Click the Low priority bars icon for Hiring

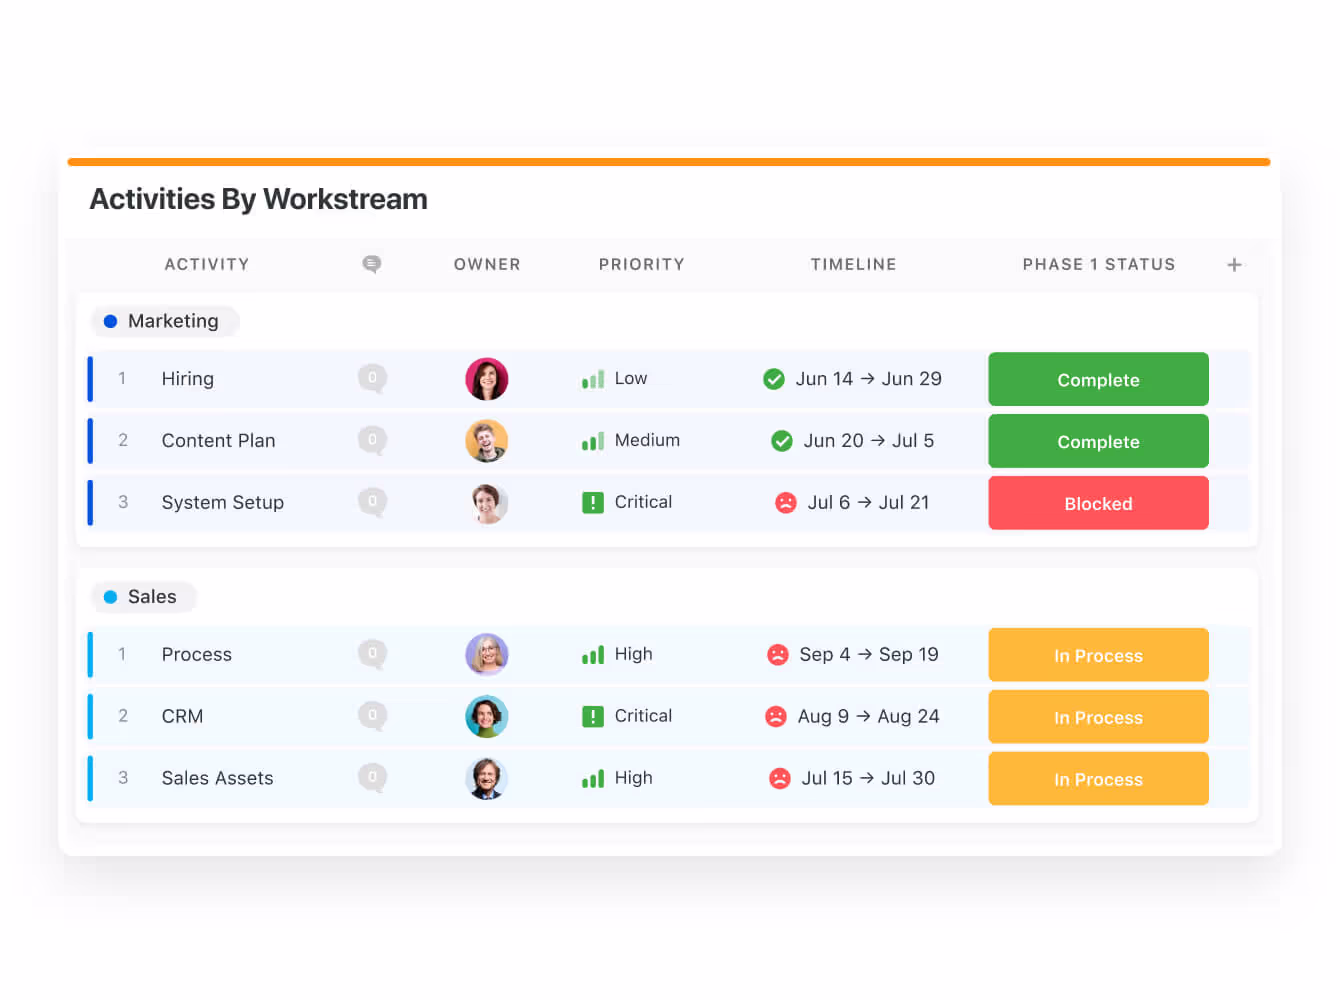[x=593, y=379]
